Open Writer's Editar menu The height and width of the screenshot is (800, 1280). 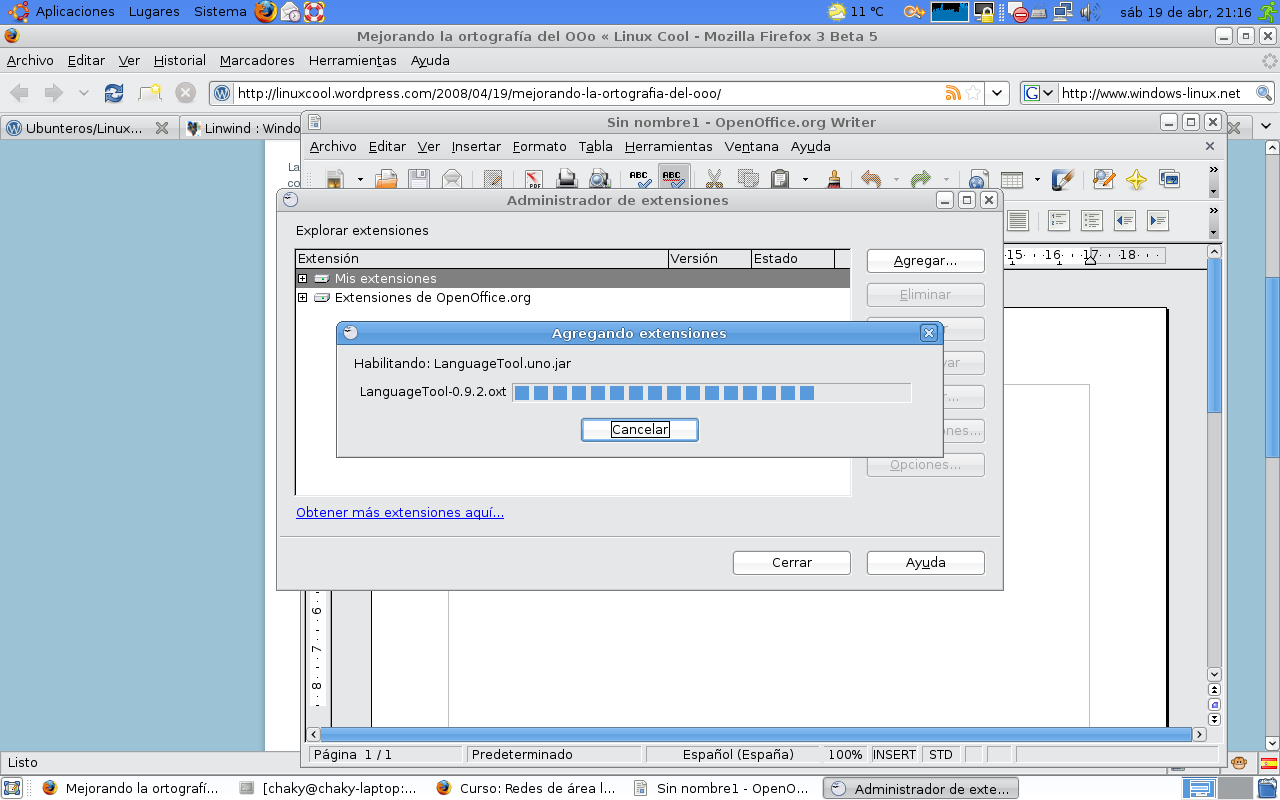[x=387, y=147]
